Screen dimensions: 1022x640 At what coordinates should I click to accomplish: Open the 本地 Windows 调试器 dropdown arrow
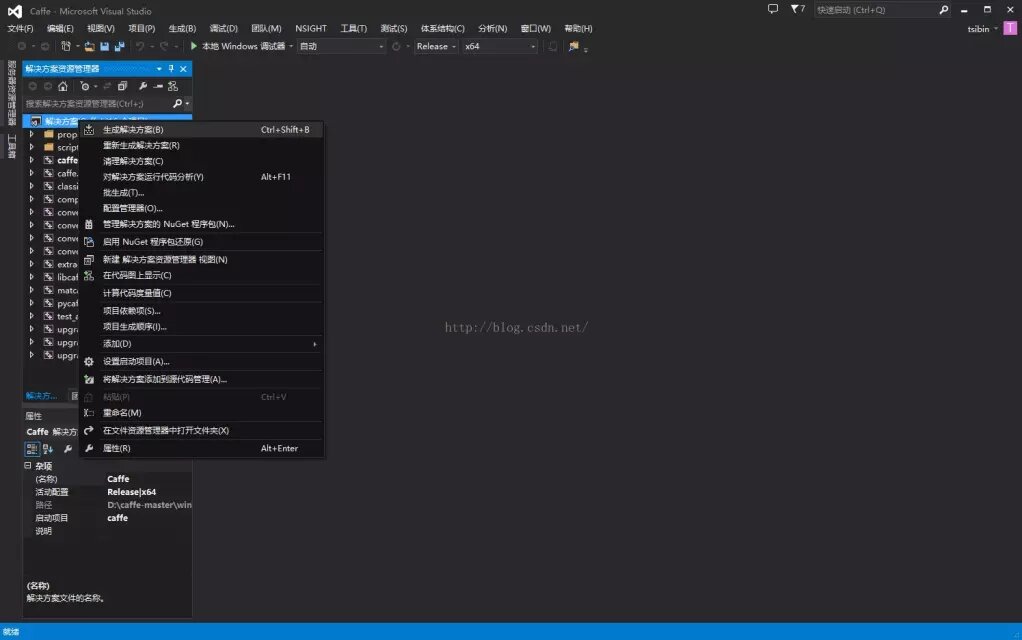(291, 46)
